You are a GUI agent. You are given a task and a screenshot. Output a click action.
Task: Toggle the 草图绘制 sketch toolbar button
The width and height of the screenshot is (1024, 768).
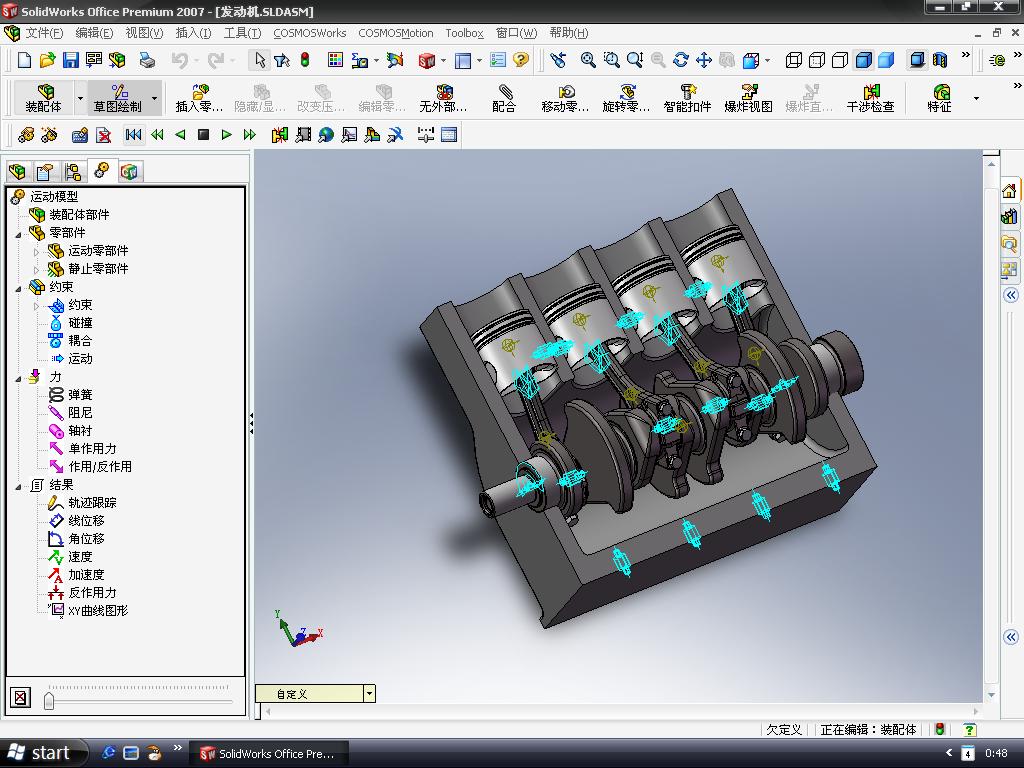point(118,98)
